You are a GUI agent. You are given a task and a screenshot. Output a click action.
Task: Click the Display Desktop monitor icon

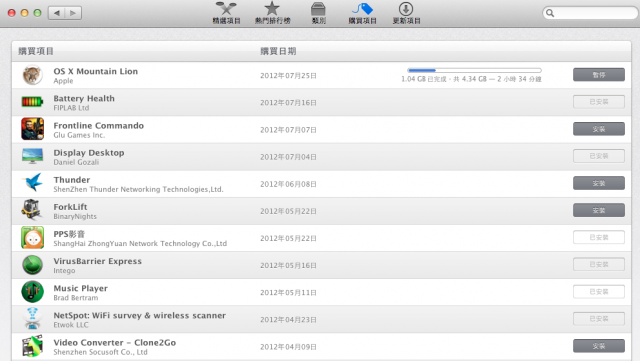click(x=32, y=156)
